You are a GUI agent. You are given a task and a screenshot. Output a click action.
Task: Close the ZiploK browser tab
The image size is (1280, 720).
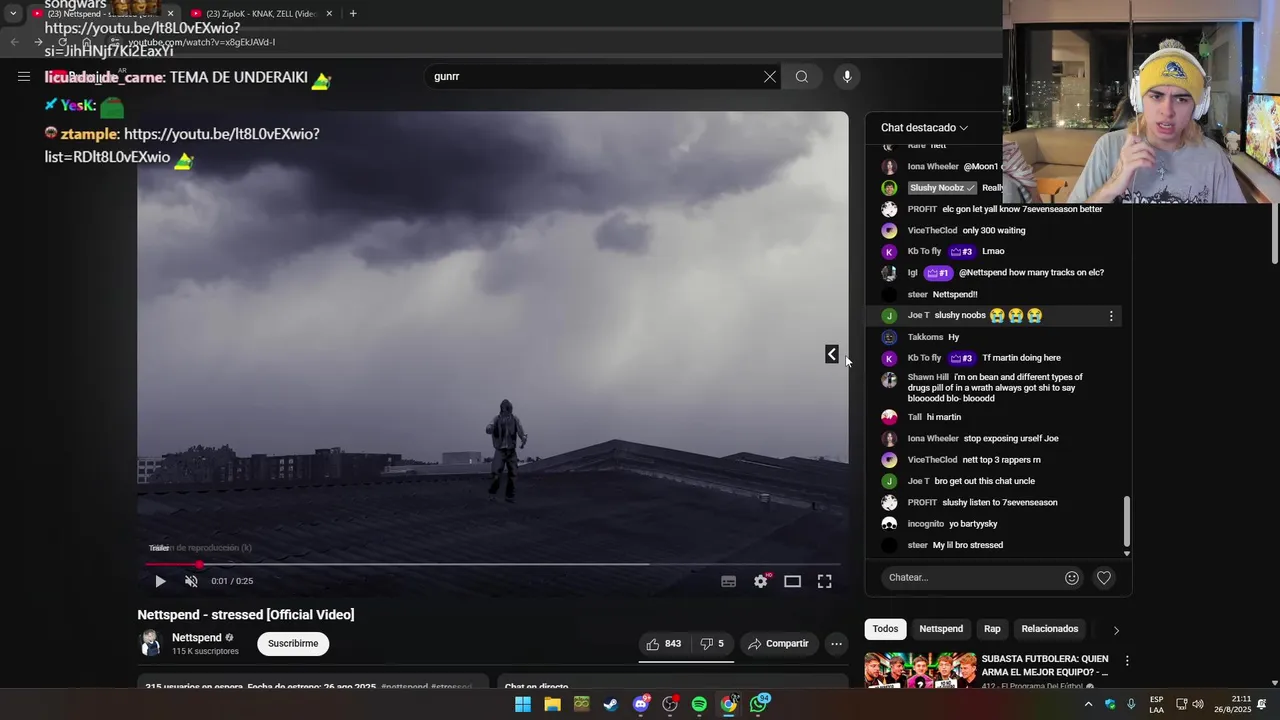tap(329, 13)
